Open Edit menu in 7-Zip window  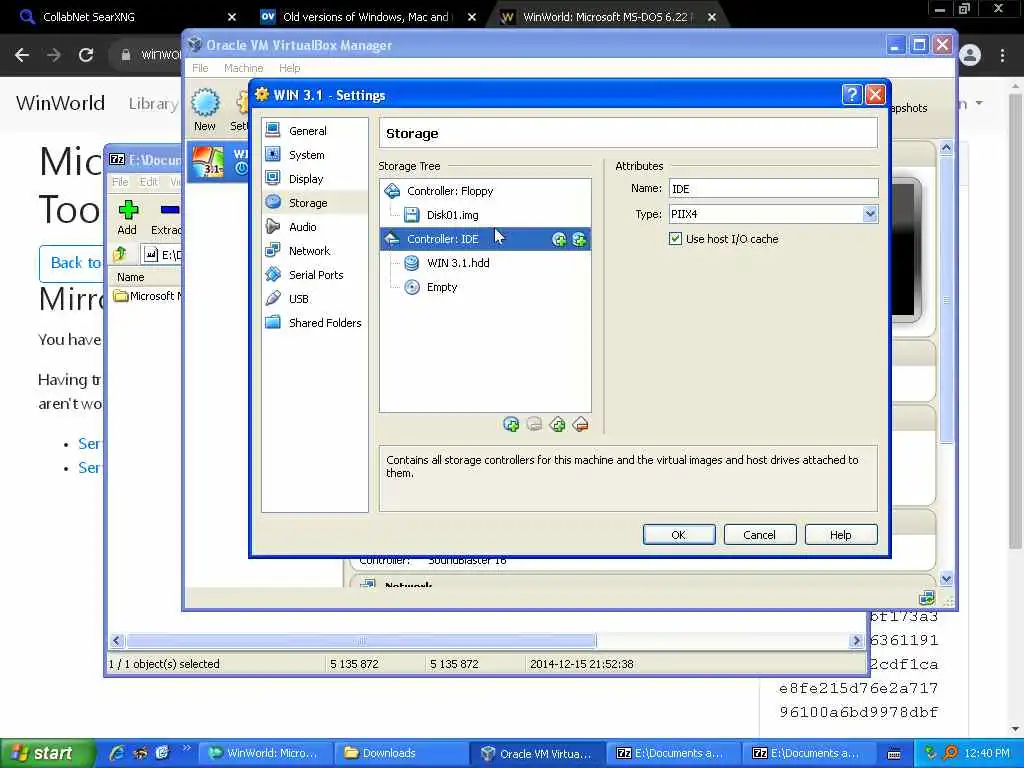click(148, 182)
